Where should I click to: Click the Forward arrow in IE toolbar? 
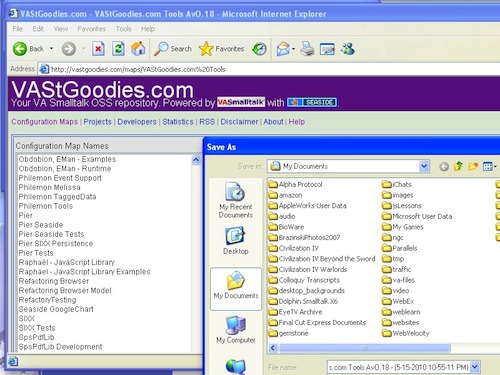69,49
